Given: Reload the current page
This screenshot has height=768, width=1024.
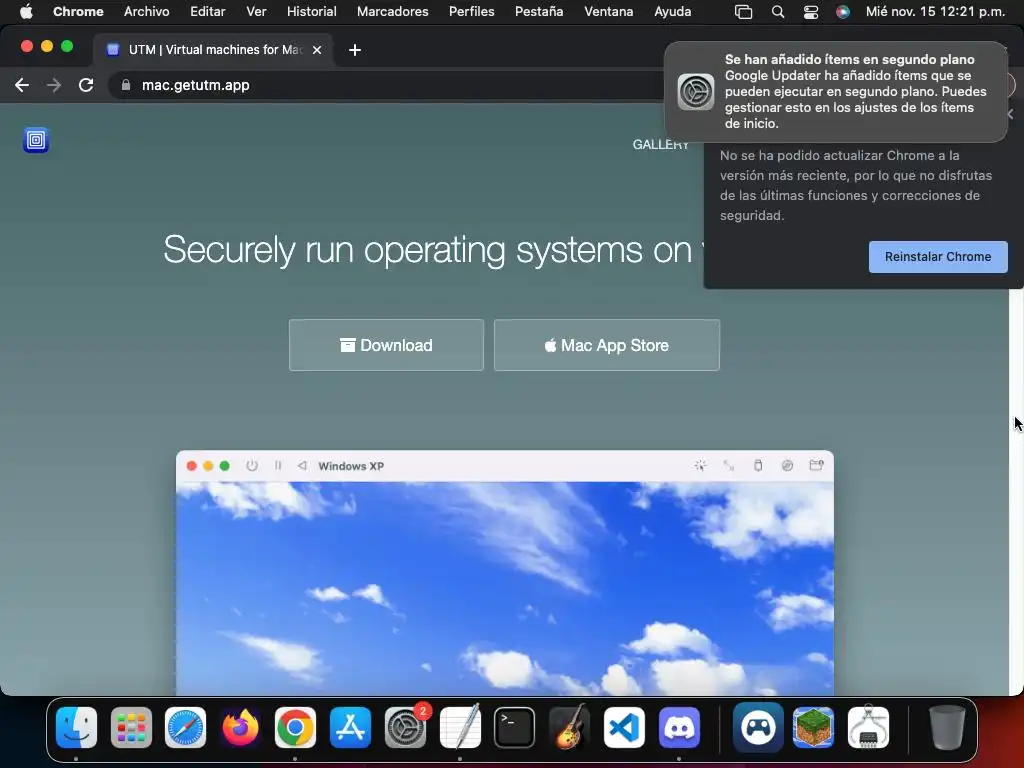Looking at the screenshot, I should click(x=86, y=85).
